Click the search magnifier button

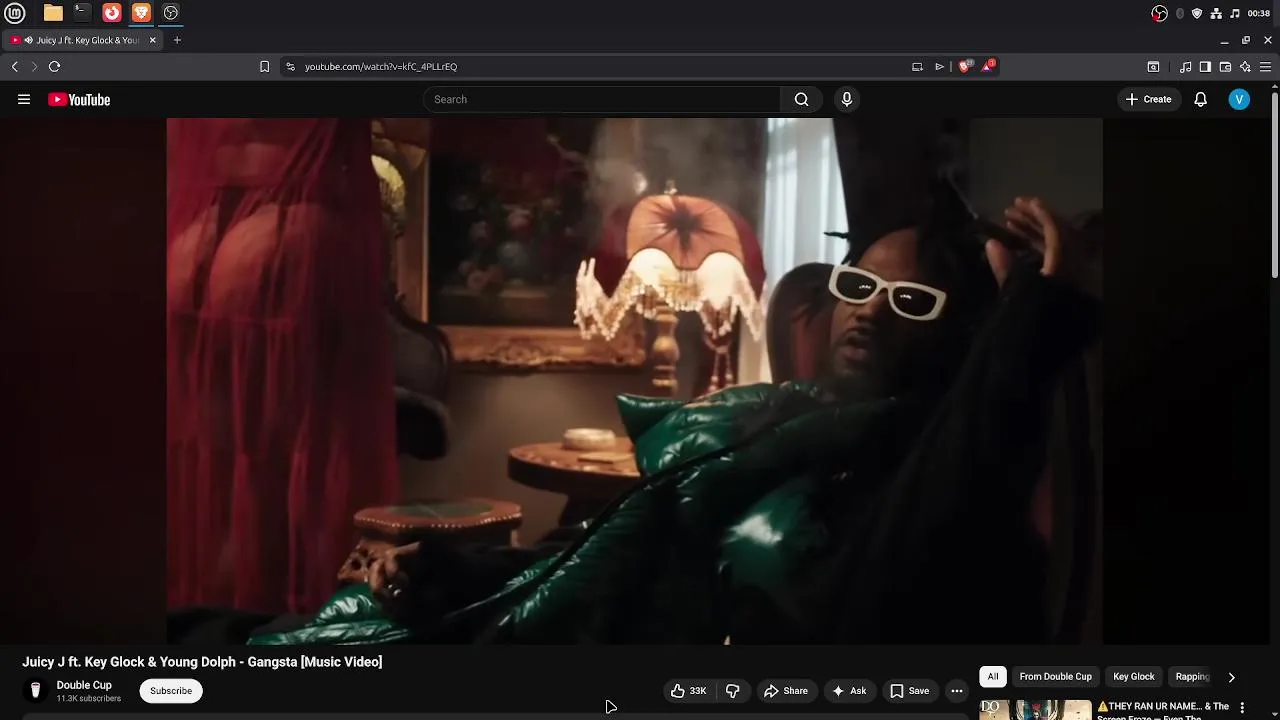801,99
